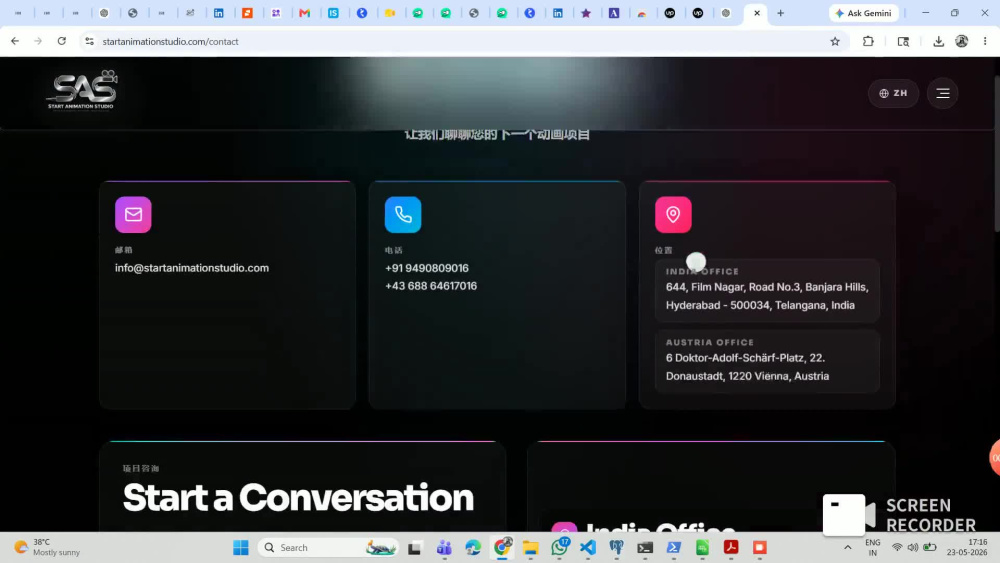
Task: Open the weather widget showing 38°C
Action: click(48, 548)
